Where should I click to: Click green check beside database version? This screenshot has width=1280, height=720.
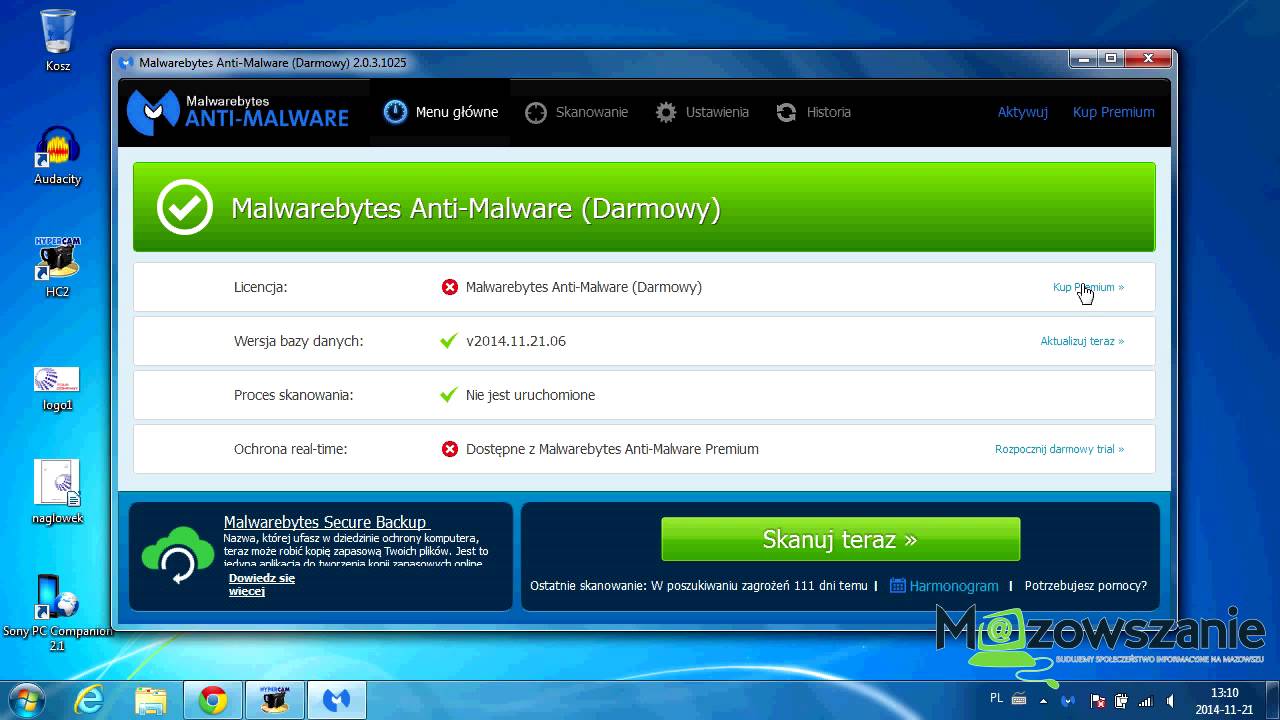449,341
